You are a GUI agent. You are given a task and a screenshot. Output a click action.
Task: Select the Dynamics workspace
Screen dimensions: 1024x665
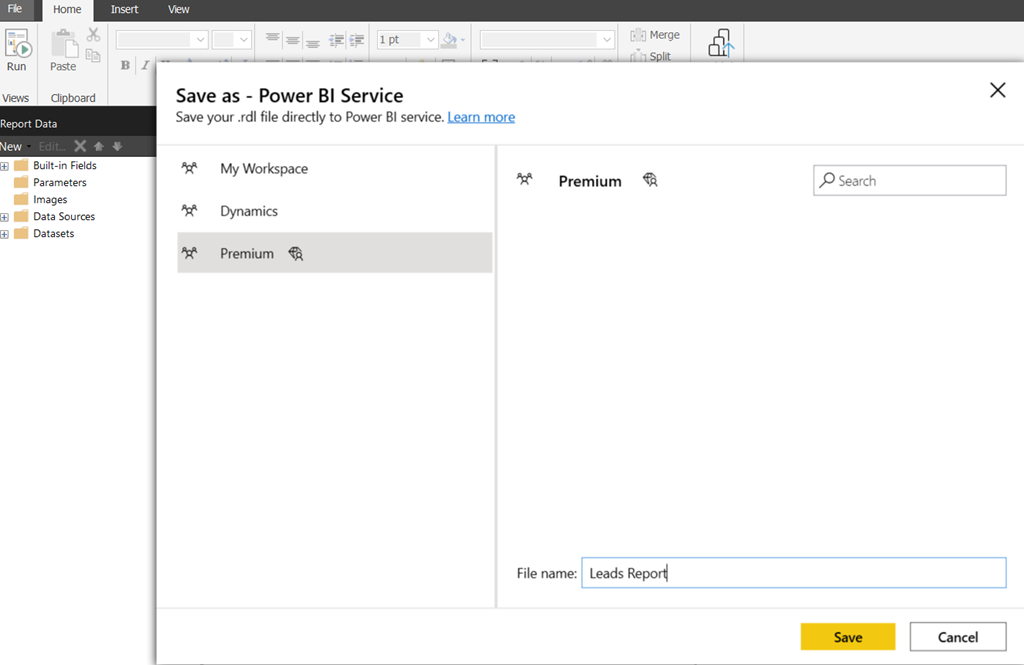334,211
